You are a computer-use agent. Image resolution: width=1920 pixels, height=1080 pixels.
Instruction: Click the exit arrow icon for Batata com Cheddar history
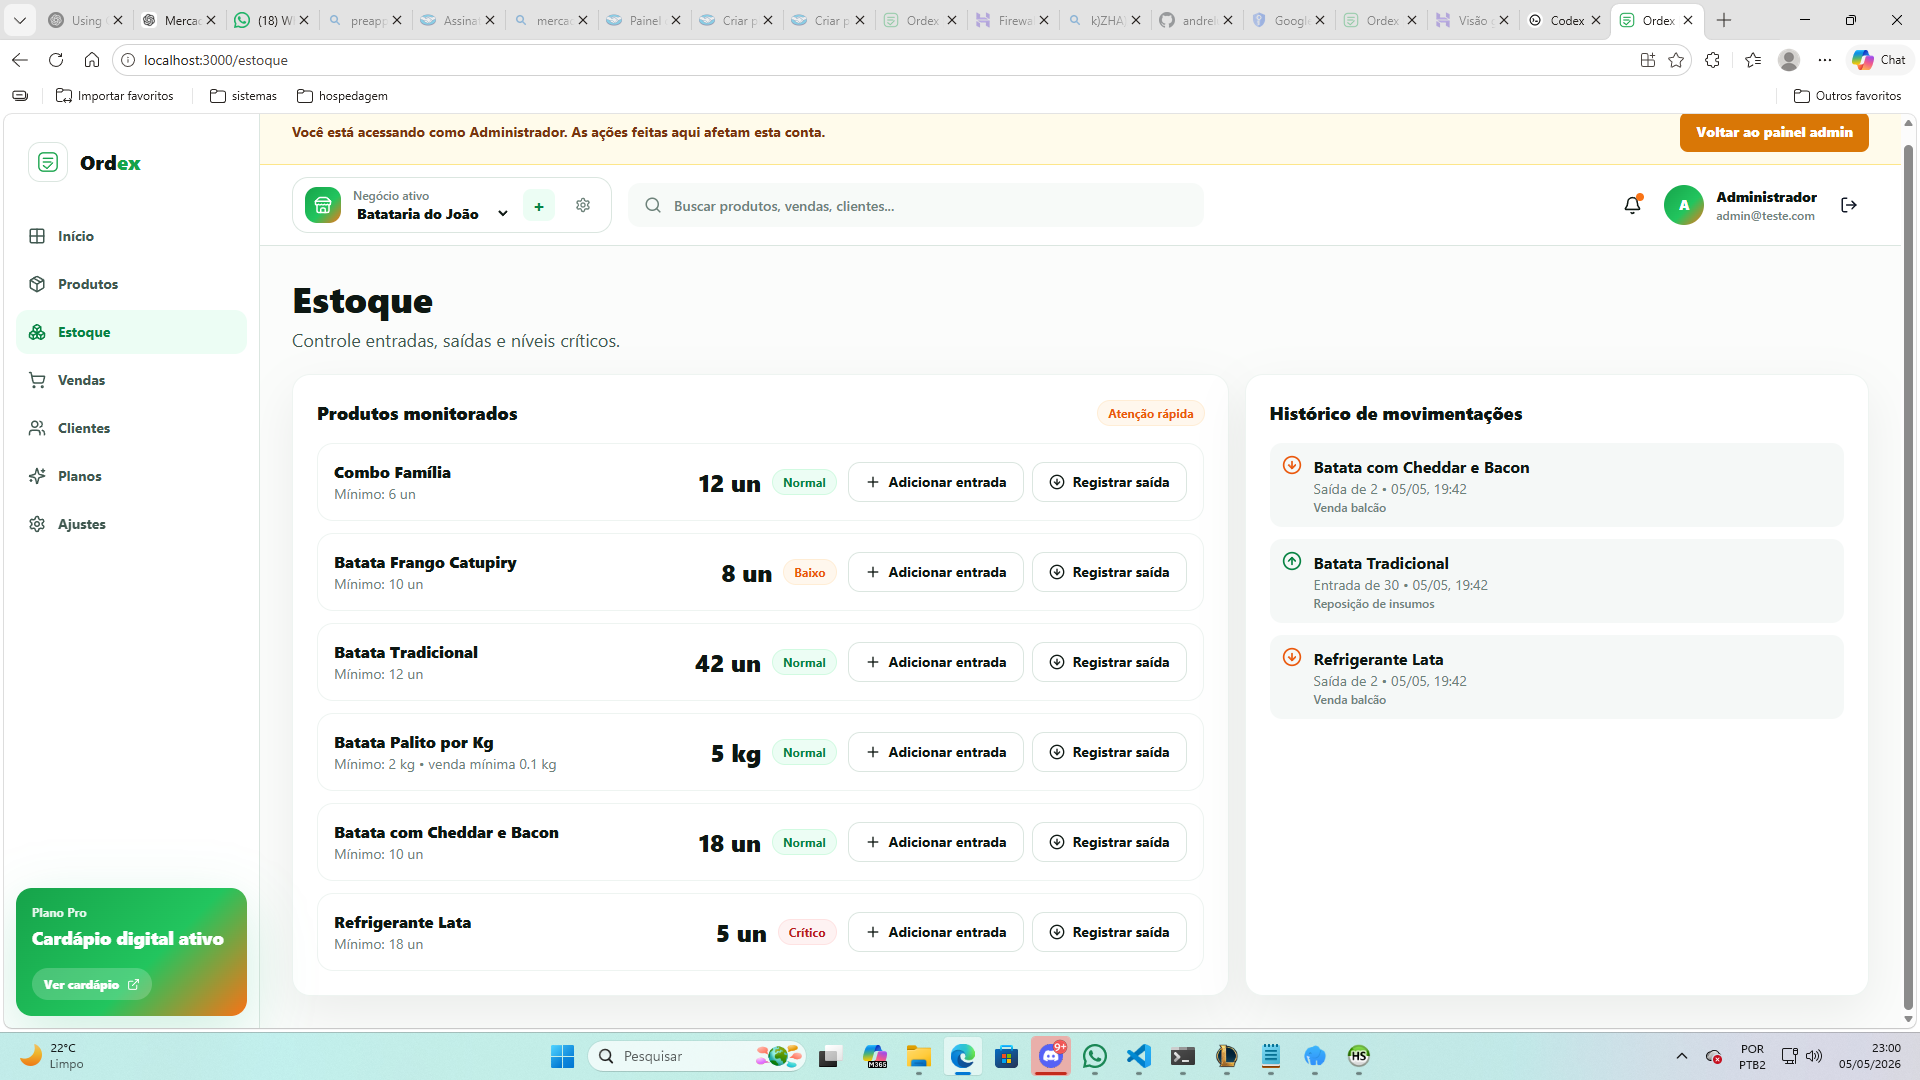pyautogui.click(x=1292, y=465)
